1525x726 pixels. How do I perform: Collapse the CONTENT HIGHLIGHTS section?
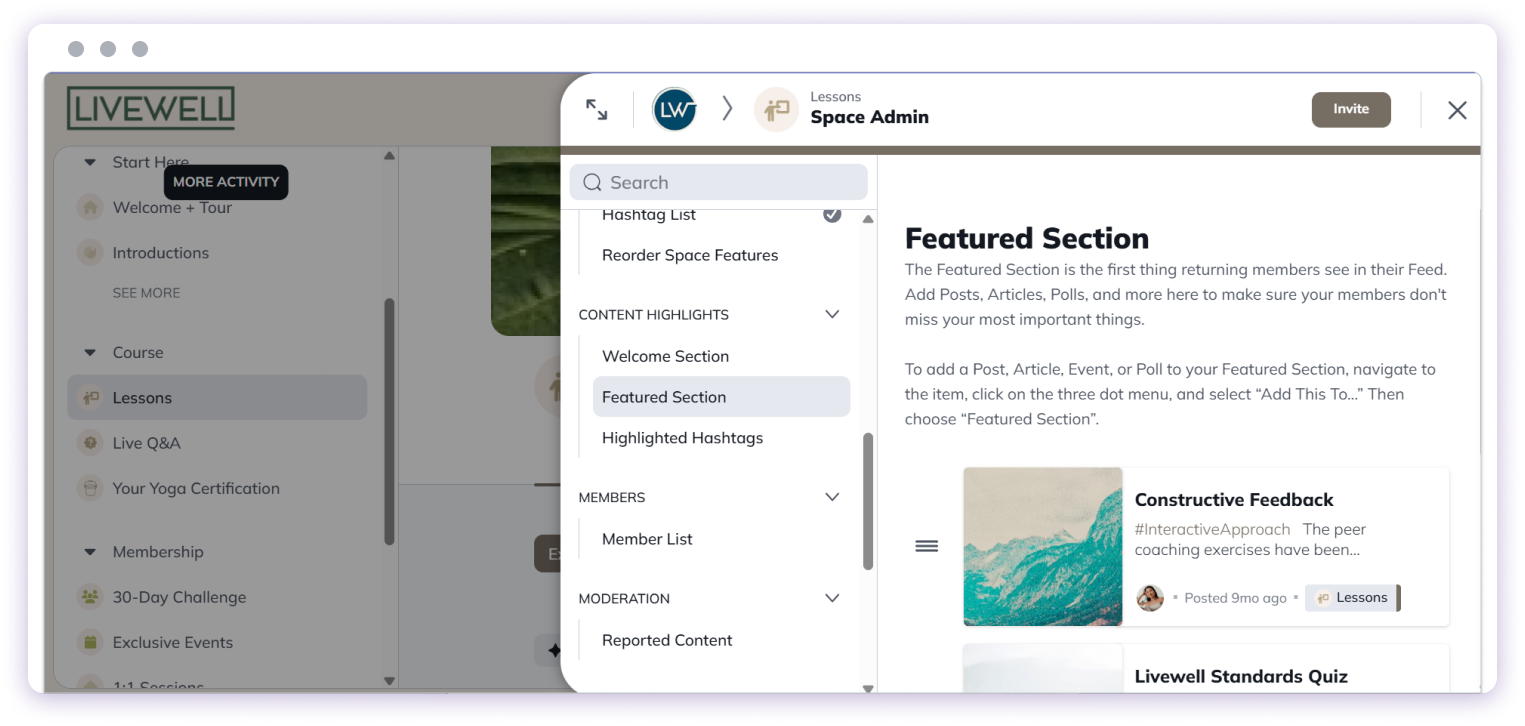[x=832, y=314]
